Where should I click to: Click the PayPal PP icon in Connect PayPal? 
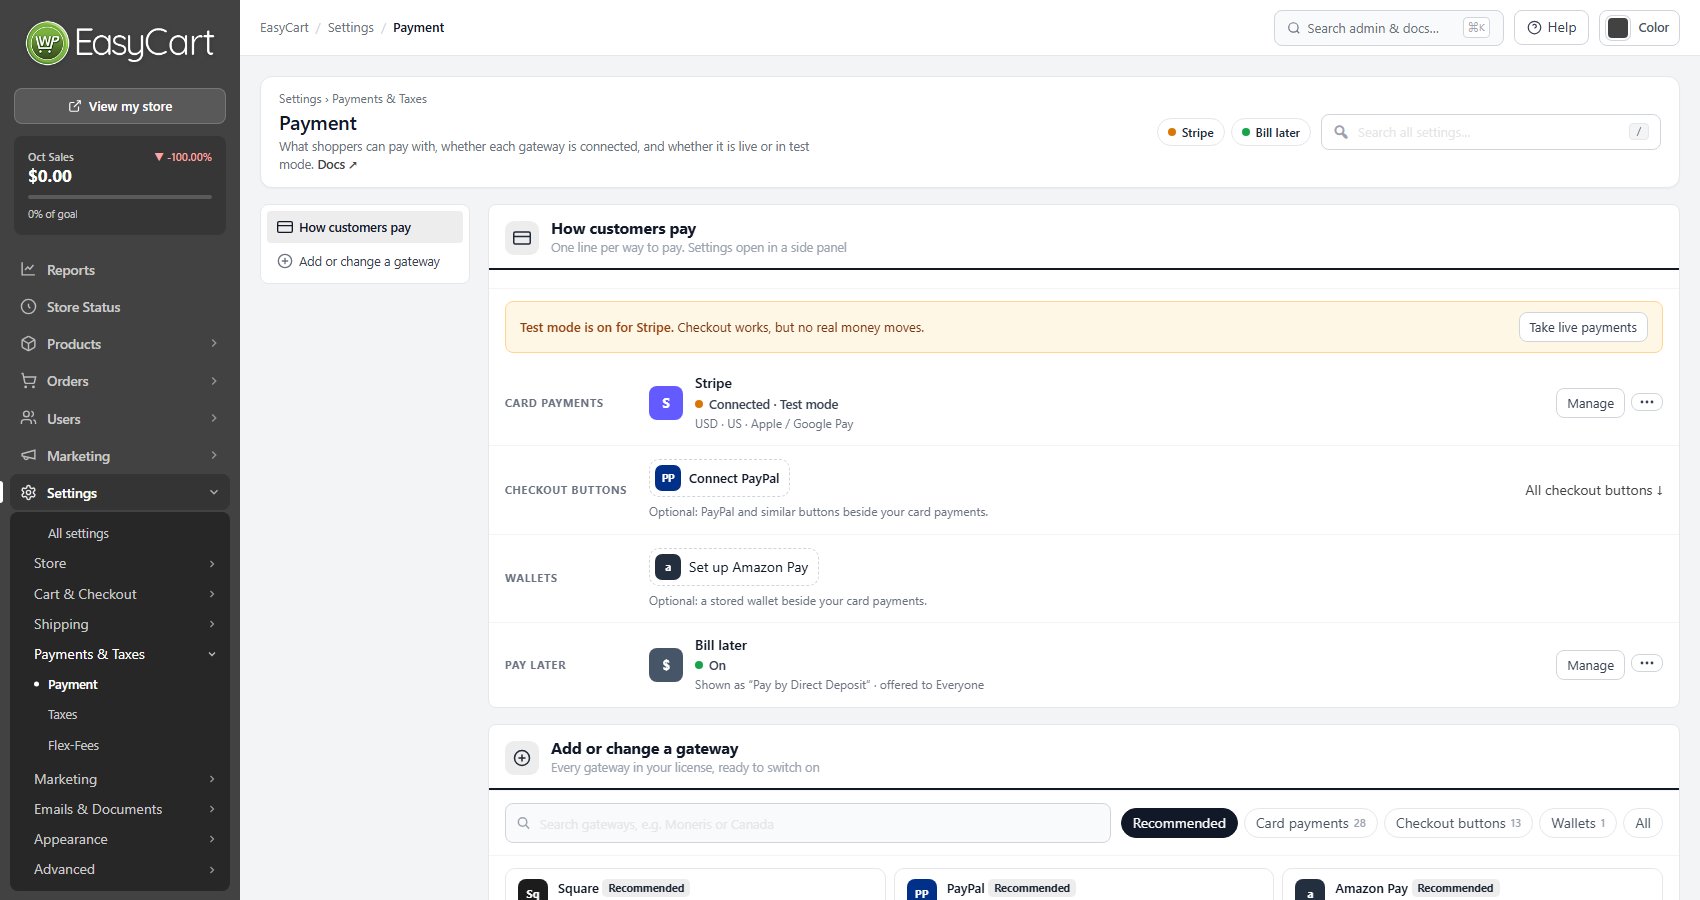pyautogui.click(x=668, y=478)
